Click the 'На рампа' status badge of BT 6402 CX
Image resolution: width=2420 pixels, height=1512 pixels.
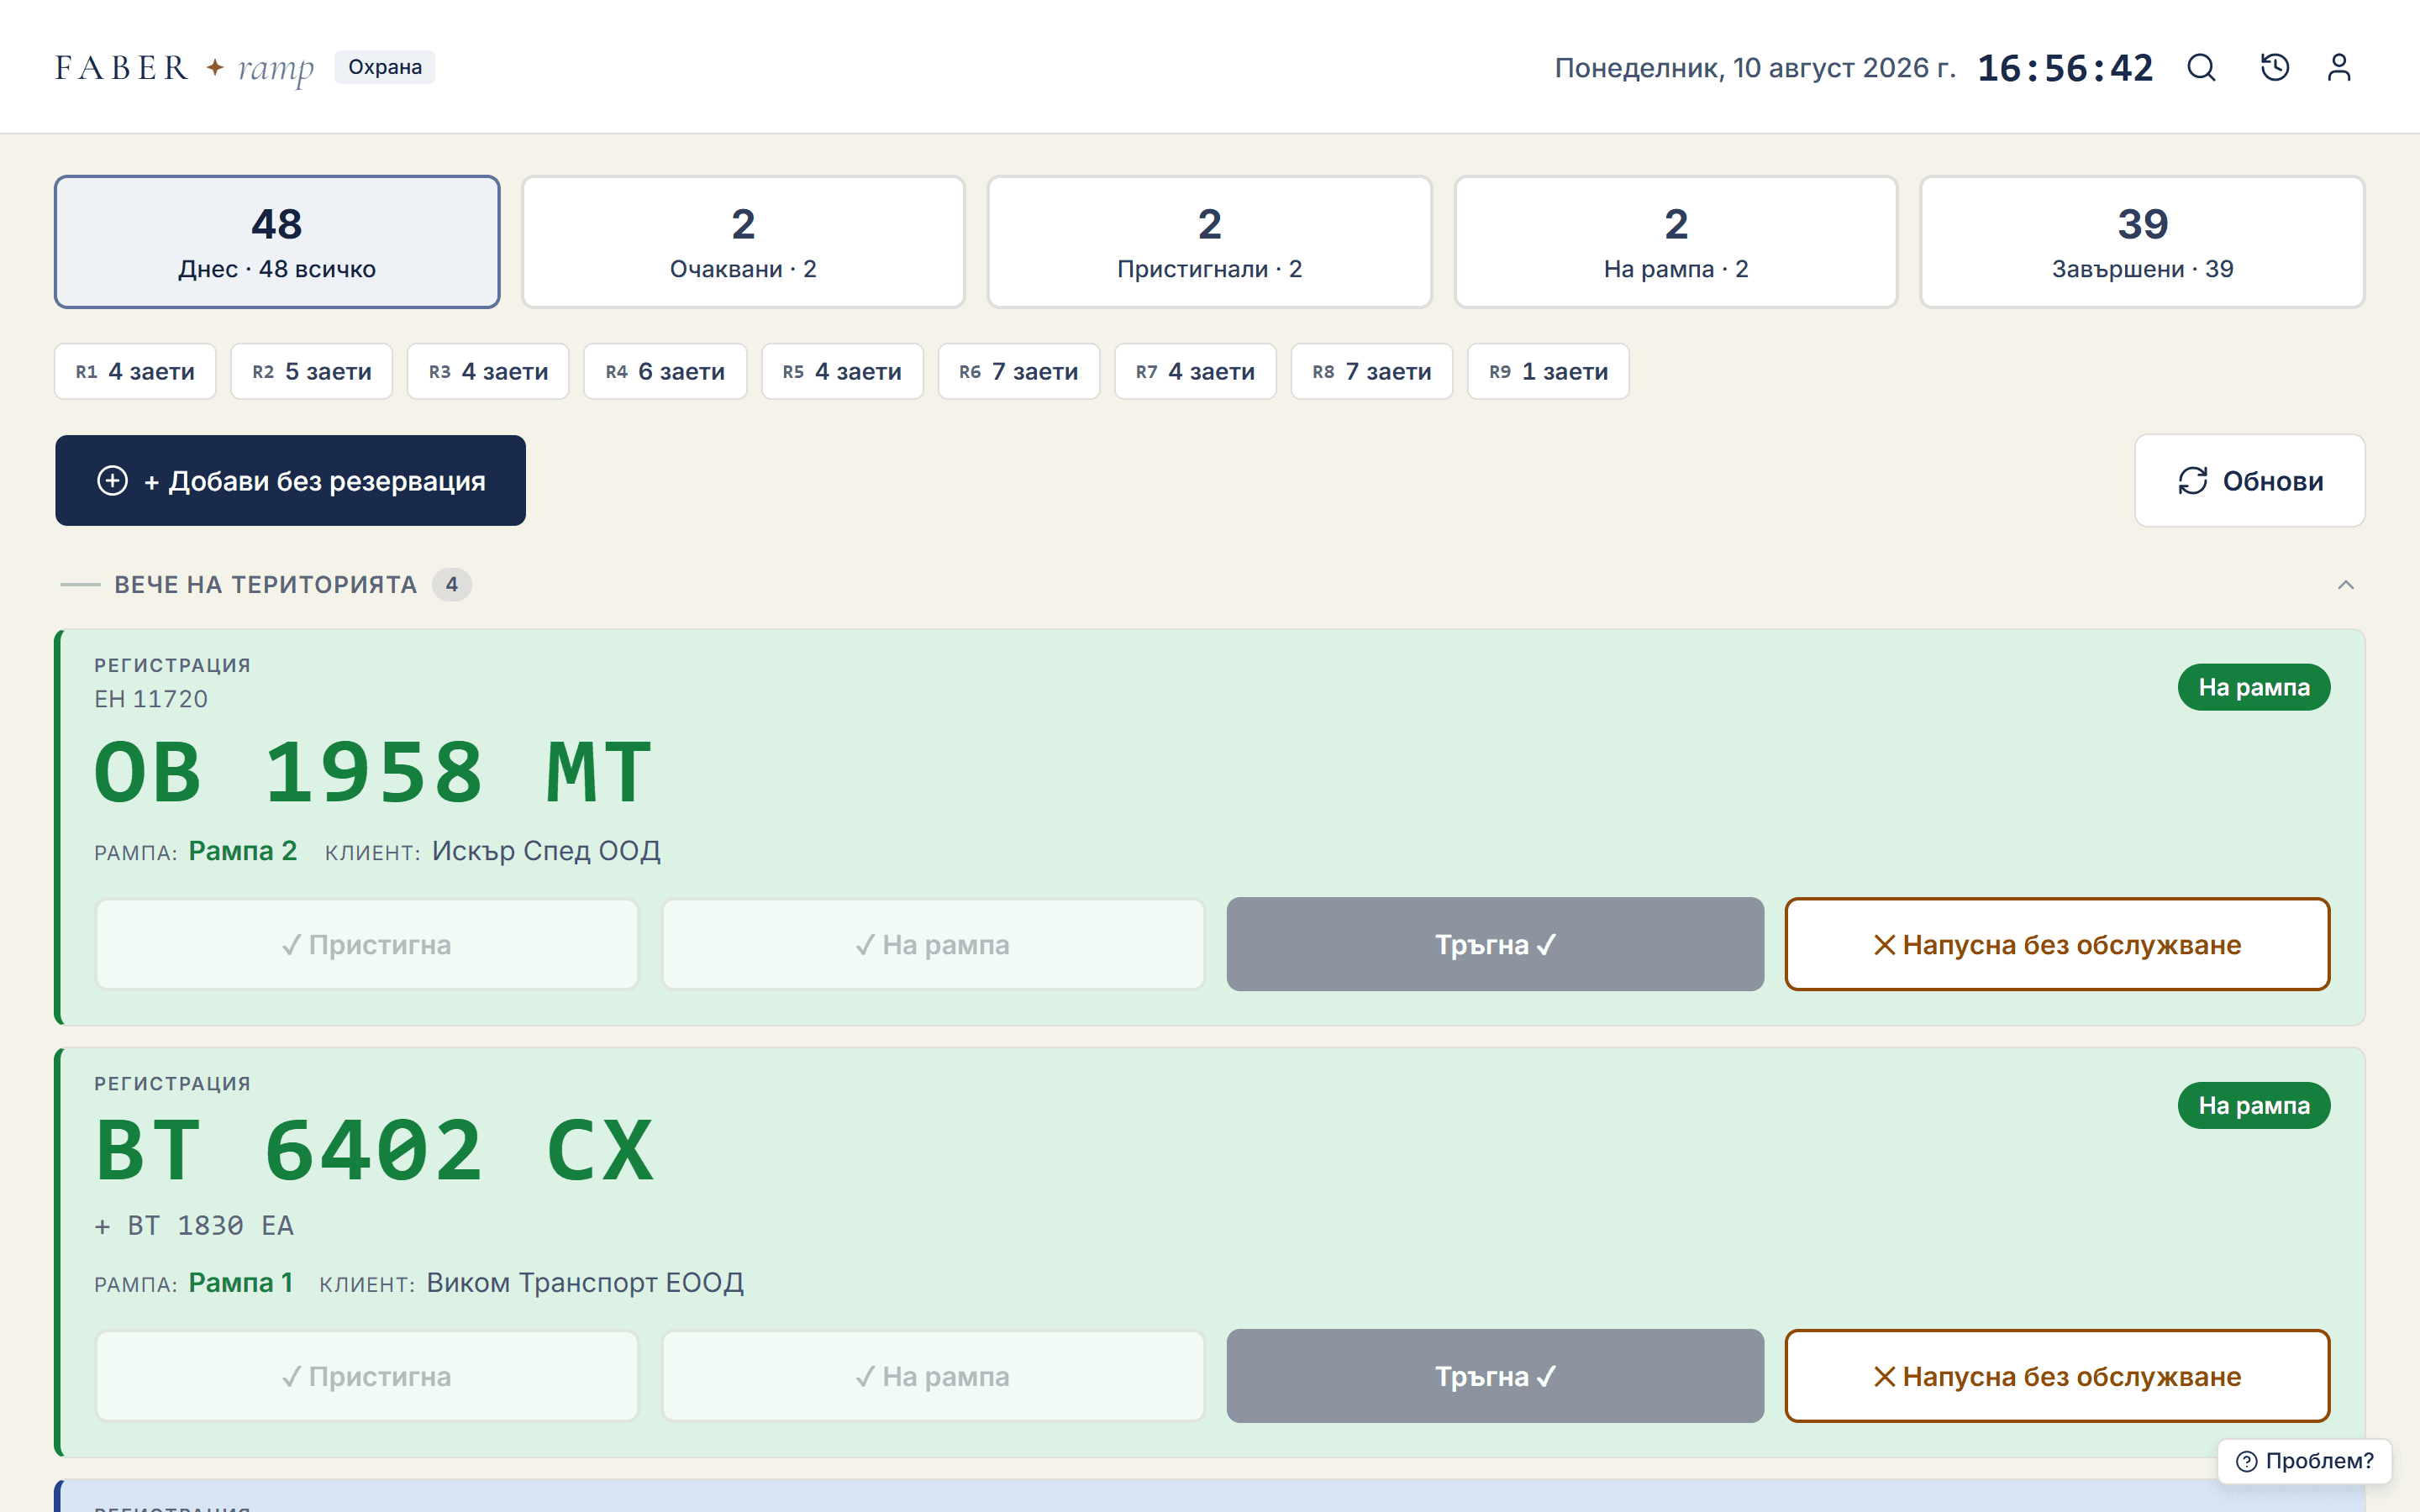coord(2254,1106)
